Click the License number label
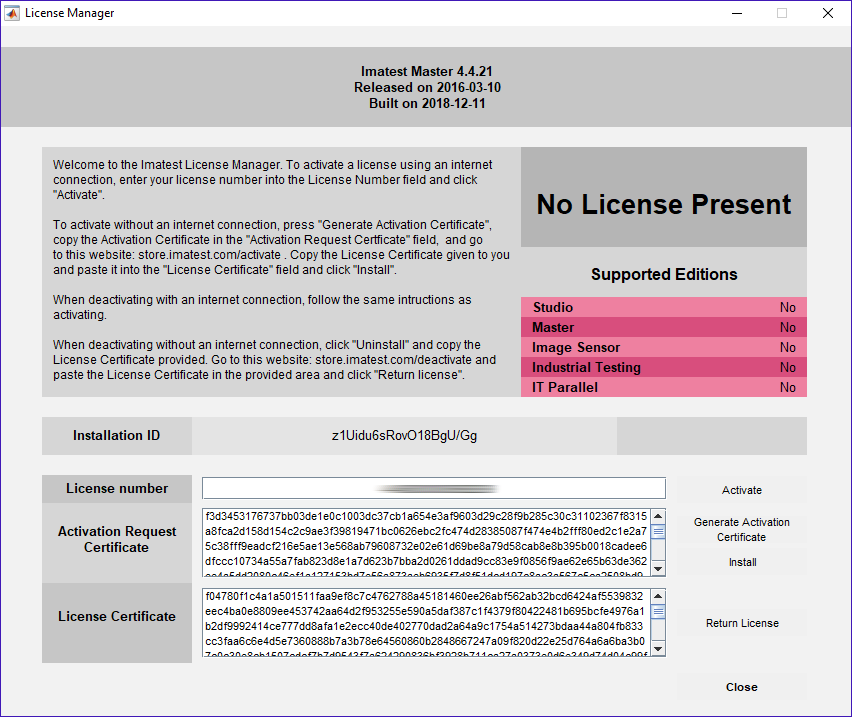 click(117, 488)
